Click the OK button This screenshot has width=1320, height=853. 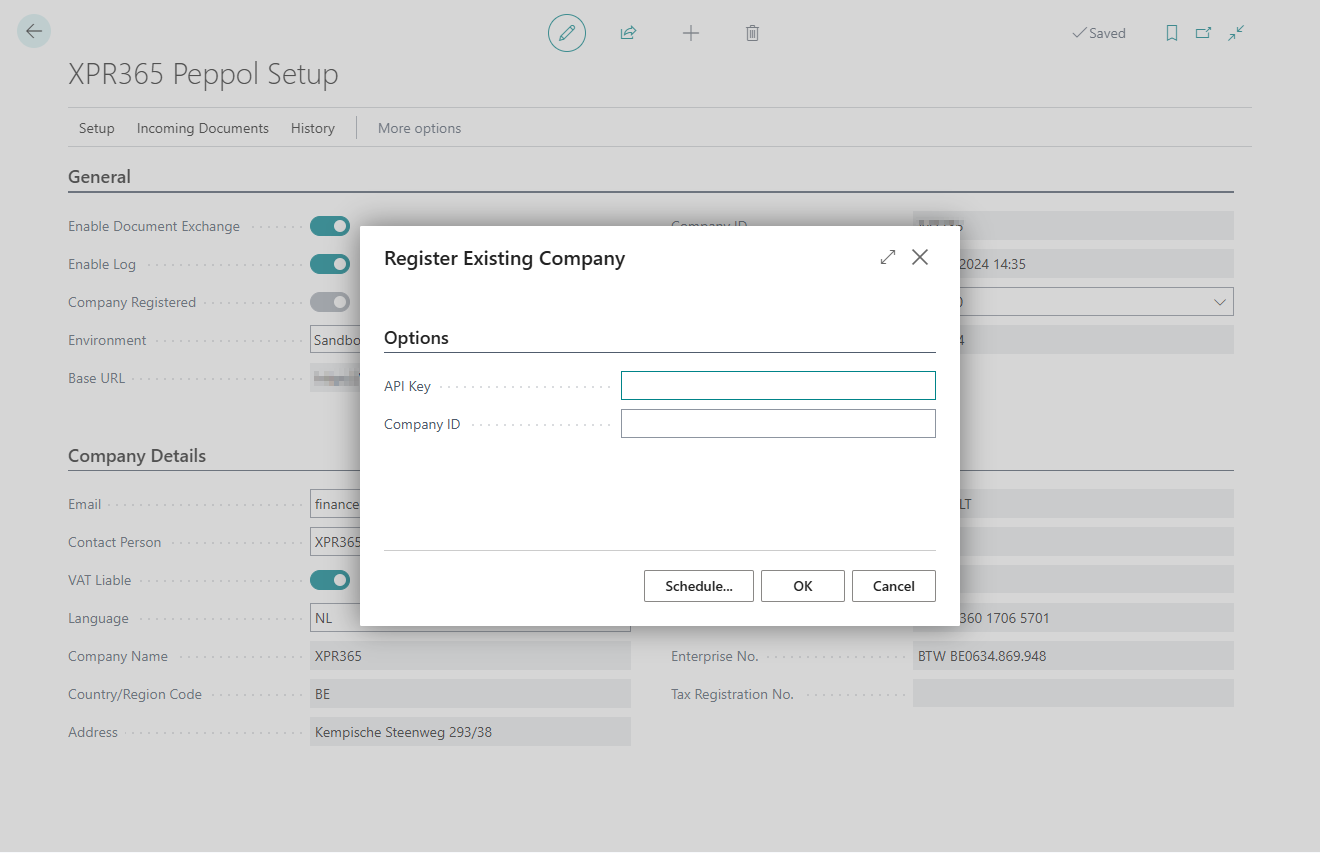(803, 586)
